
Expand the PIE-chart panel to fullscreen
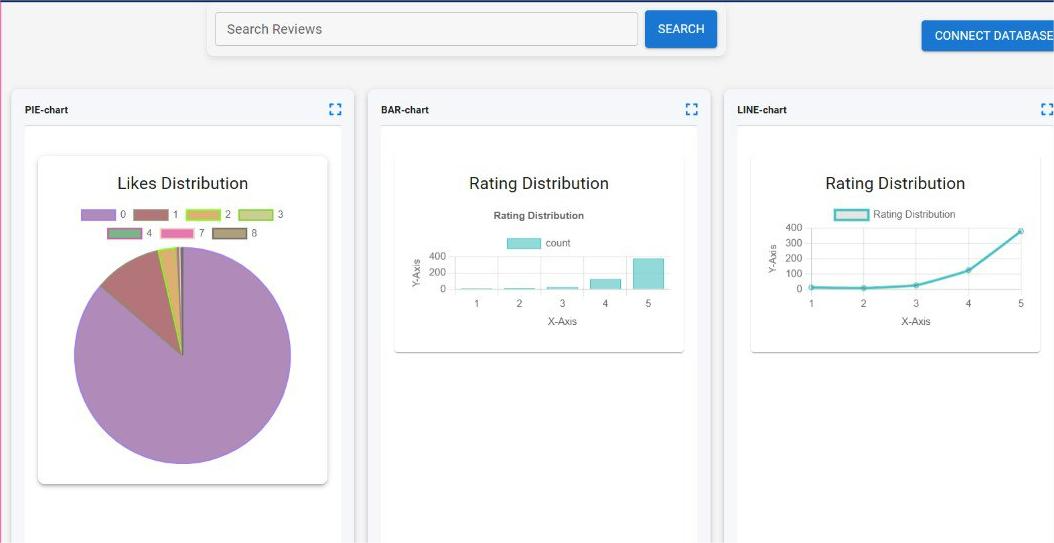click(x=335, y=110)
